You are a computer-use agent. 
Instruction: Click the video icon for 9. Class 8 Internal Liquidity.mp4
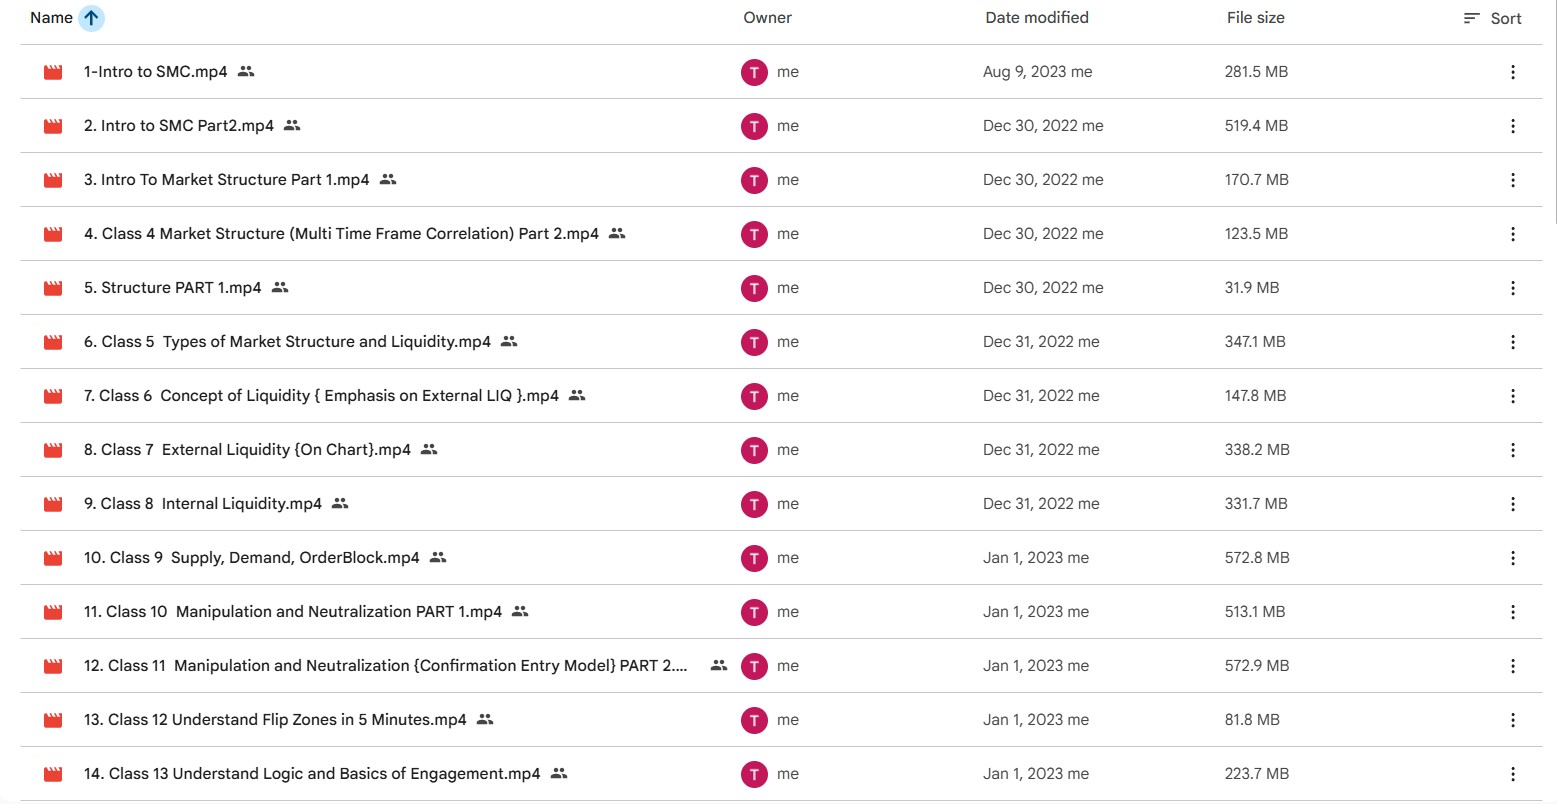click(53, 504)
